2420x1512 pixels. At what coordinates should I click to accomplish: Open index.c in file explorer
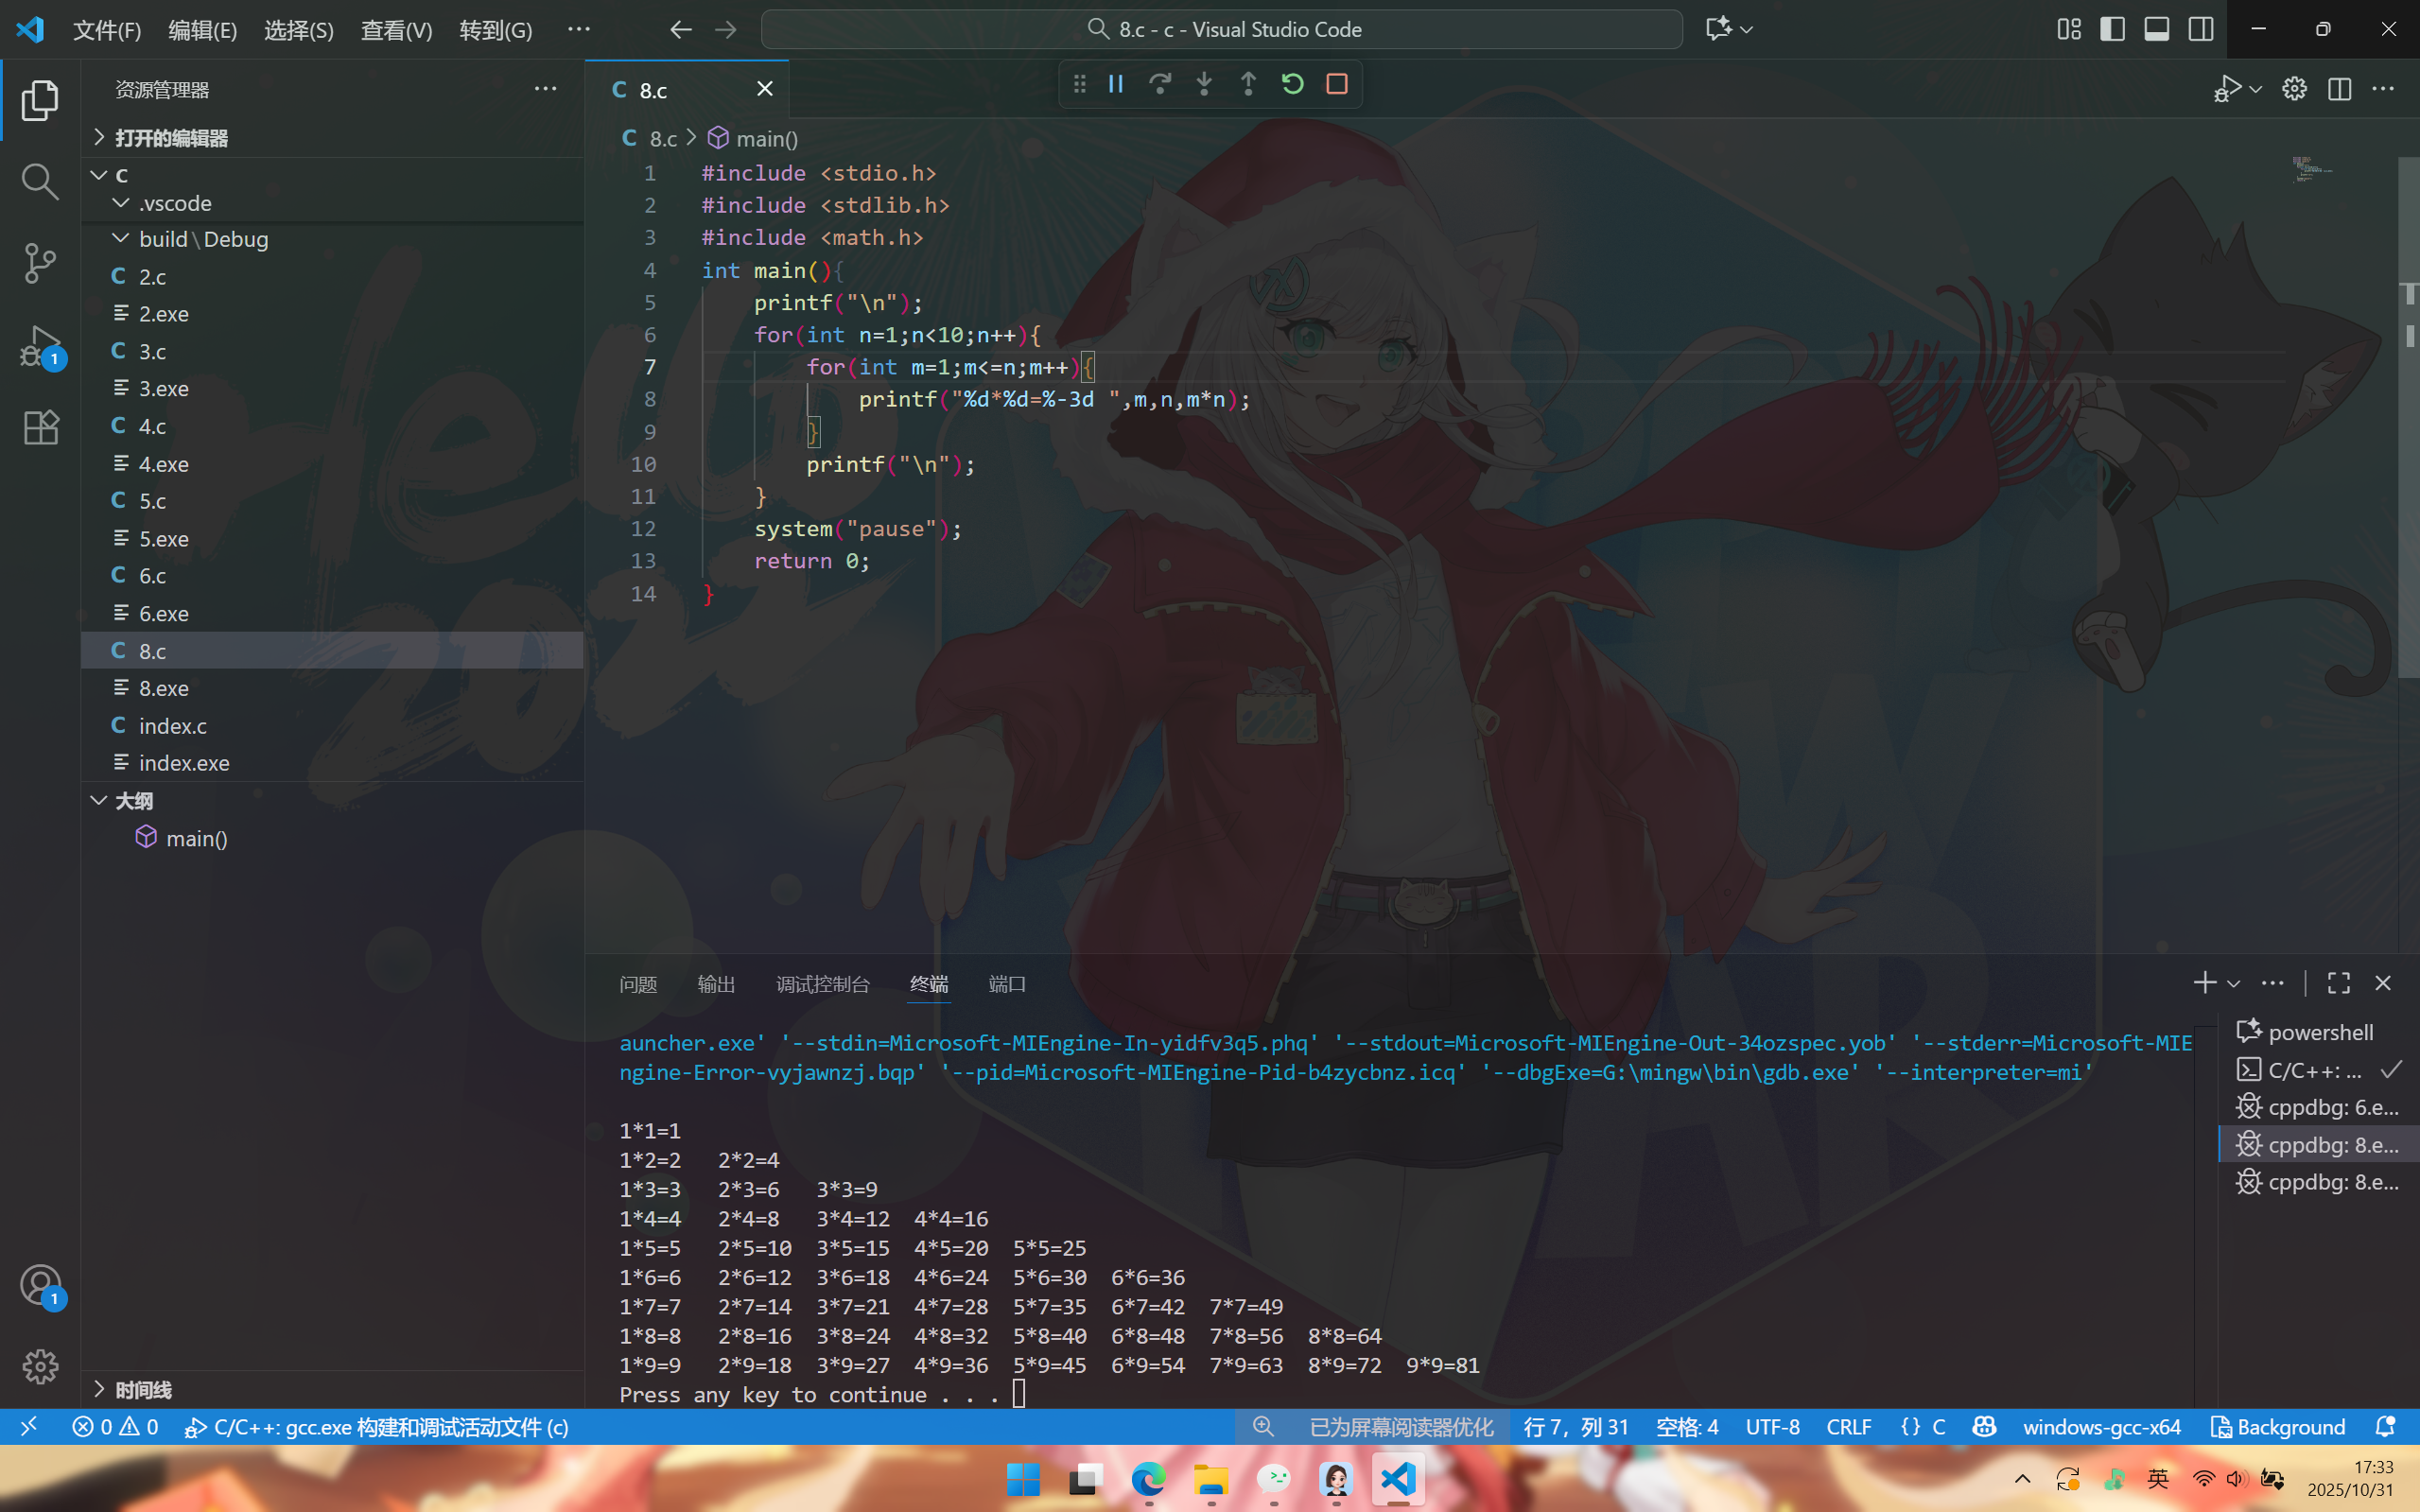click(x=172, y=726)
